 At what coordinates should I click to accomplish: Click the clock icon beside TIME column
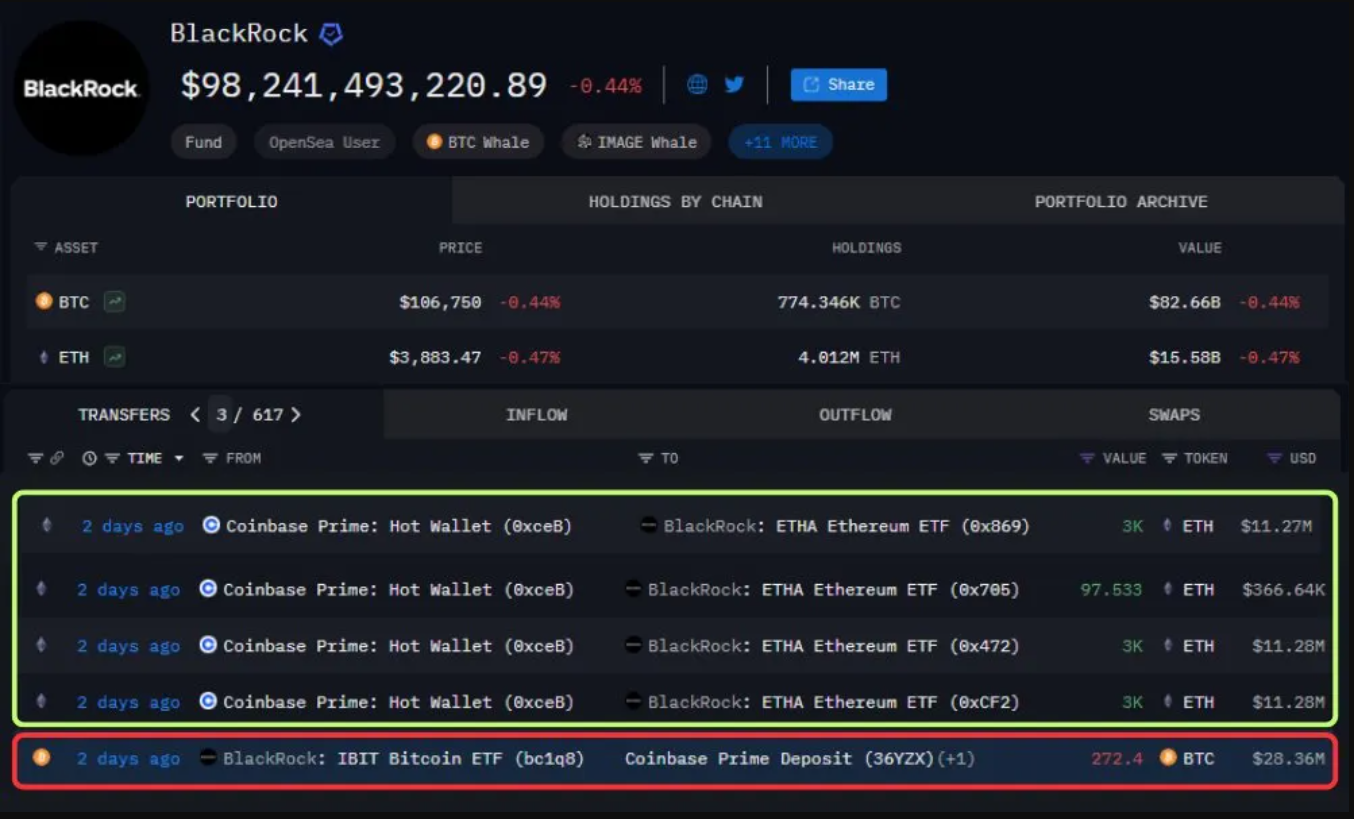[89, 458]
